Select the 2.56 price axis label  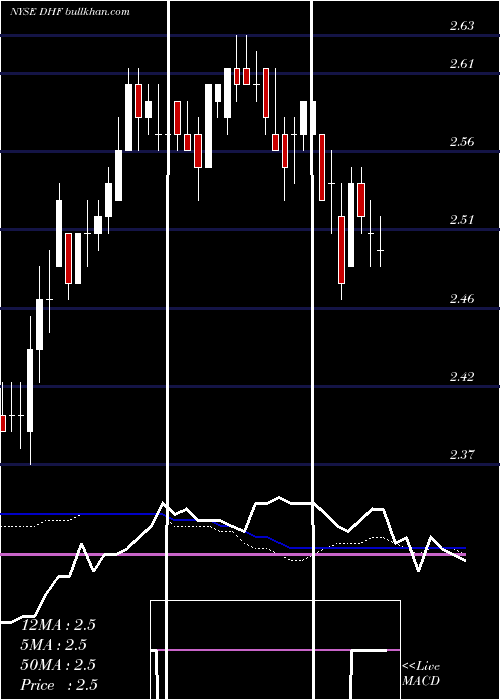(462, 142)
